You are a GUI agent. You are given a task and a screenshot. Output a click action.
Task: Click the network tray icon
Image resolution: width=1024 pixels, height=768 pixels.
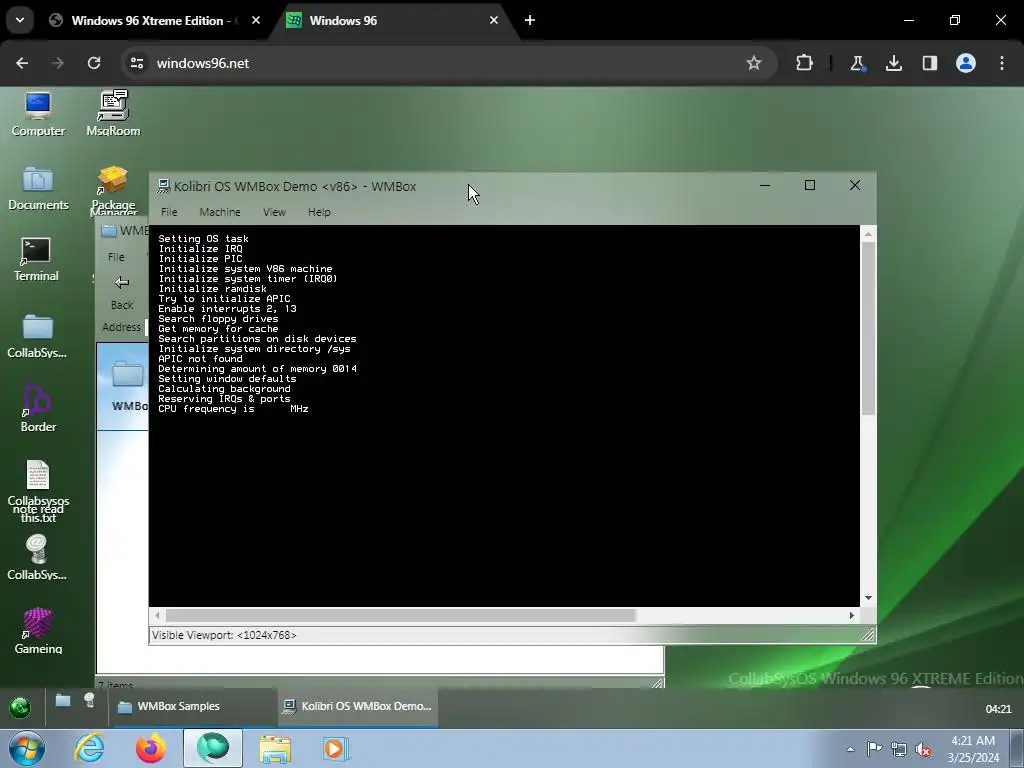tap(899, 749)
